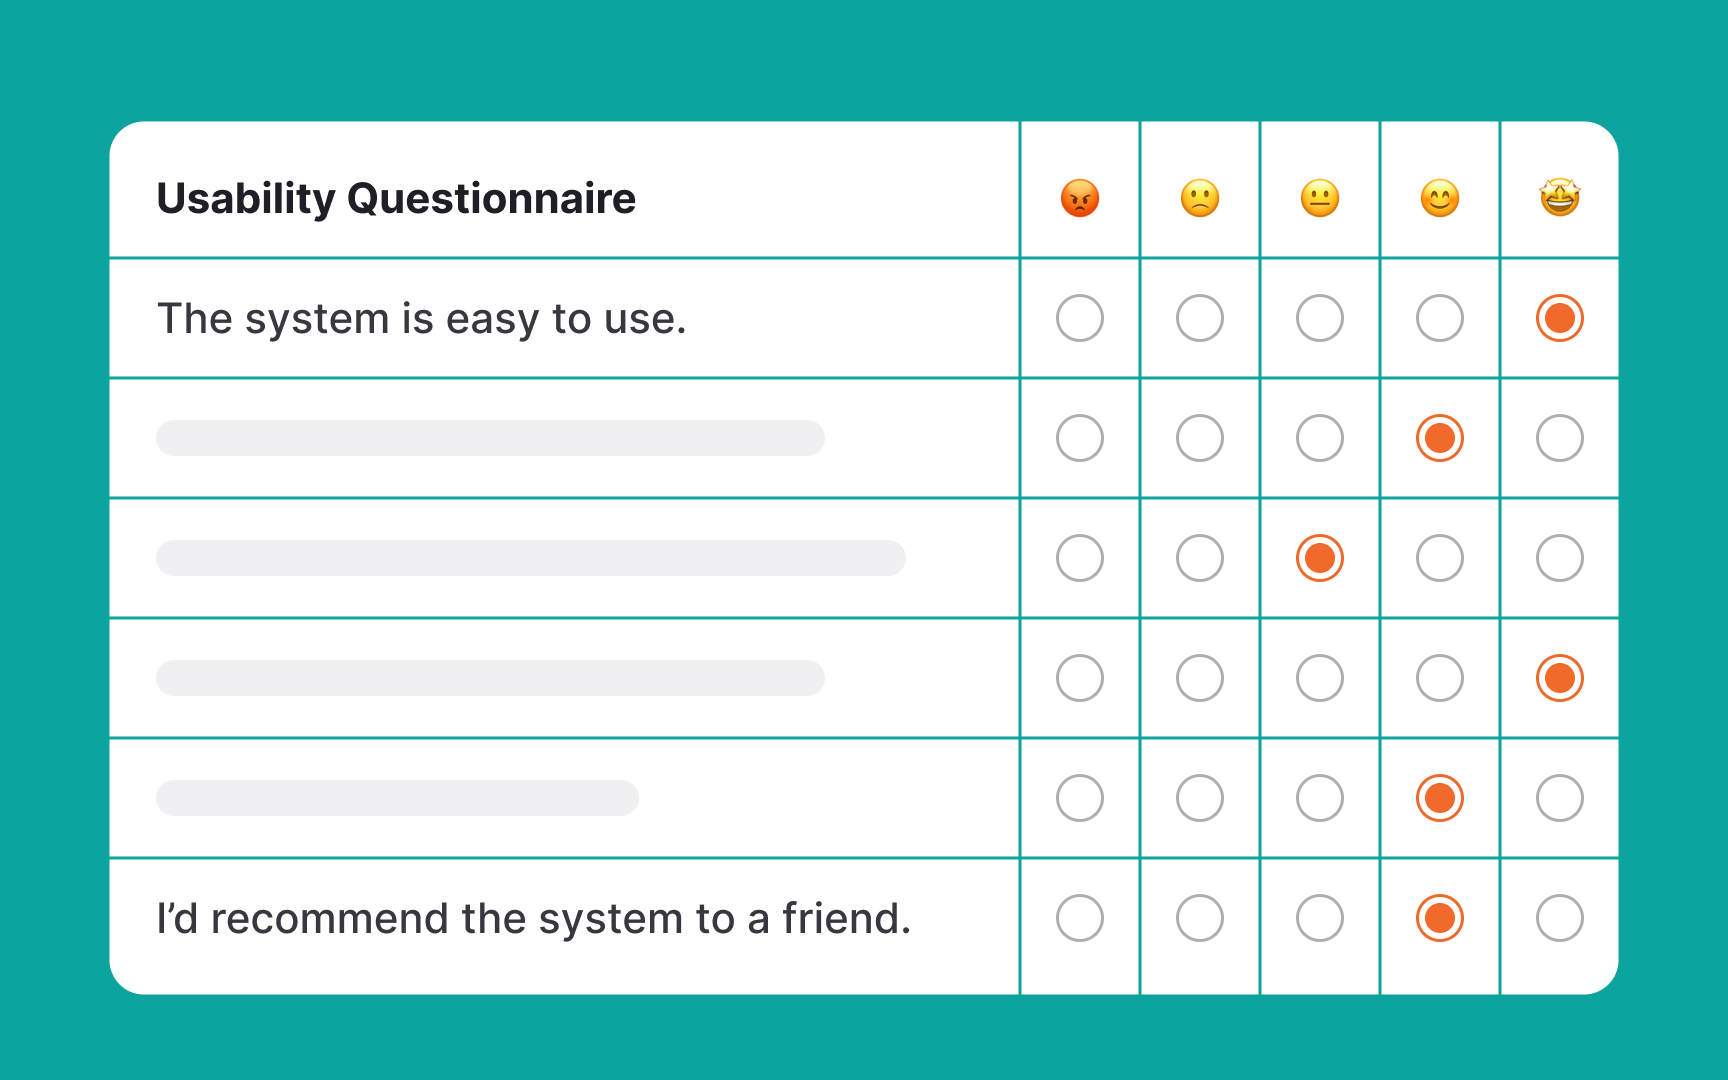Click the star-struck face emoji header

1560,197
